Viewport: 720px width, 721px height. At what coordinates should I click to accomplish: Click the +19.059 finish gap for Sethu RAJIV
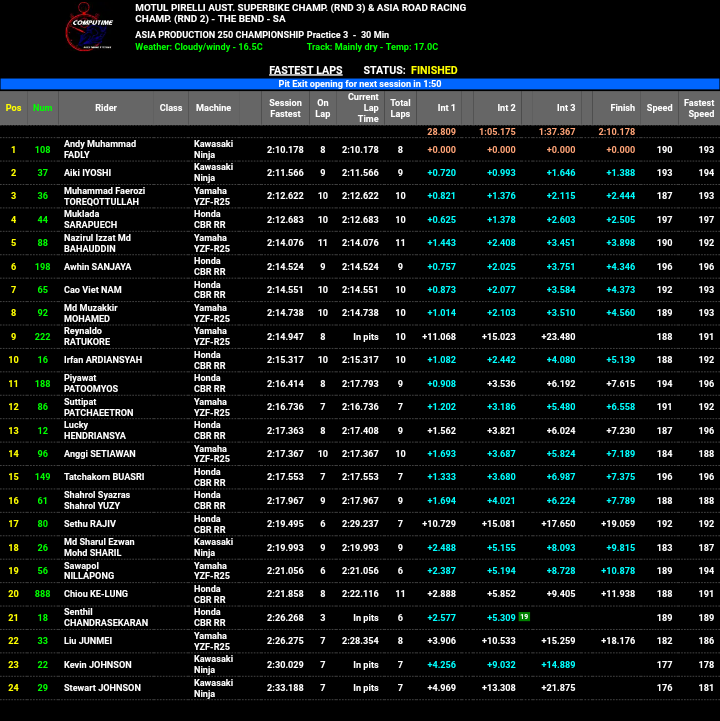[618, 524]
